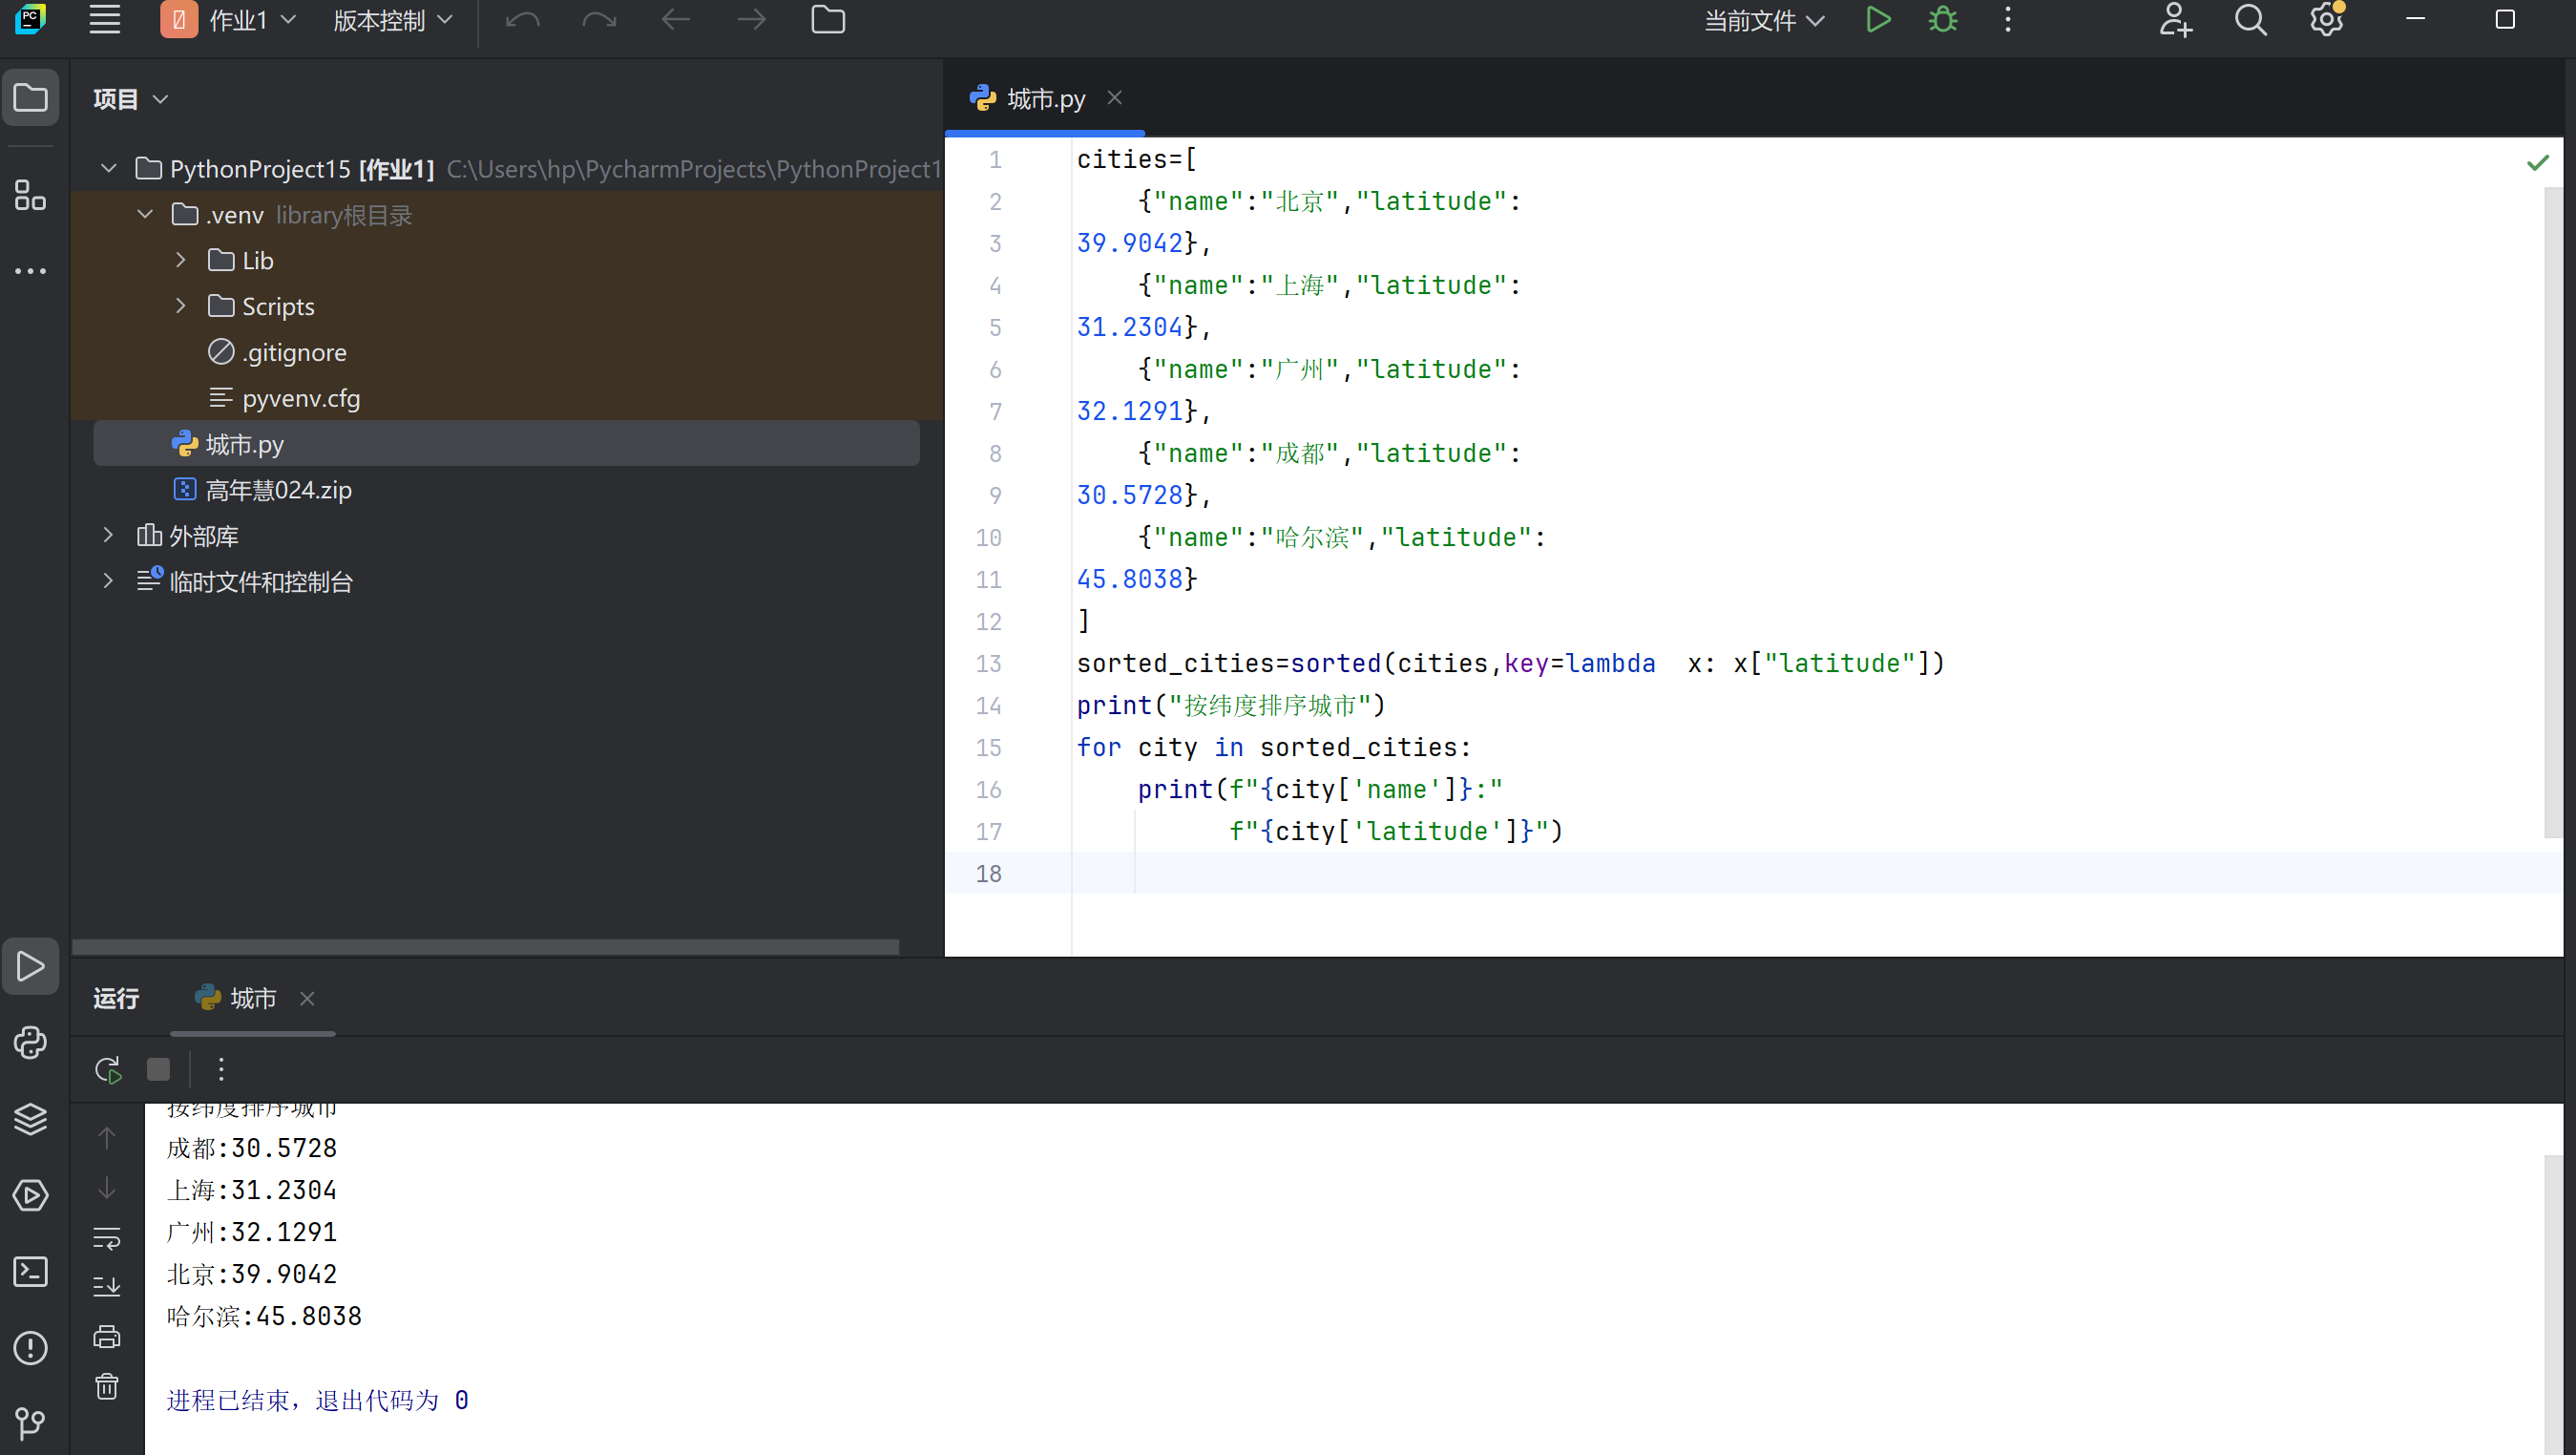Open 当前文件 run configuration dropdown

tap(1763, 20)
